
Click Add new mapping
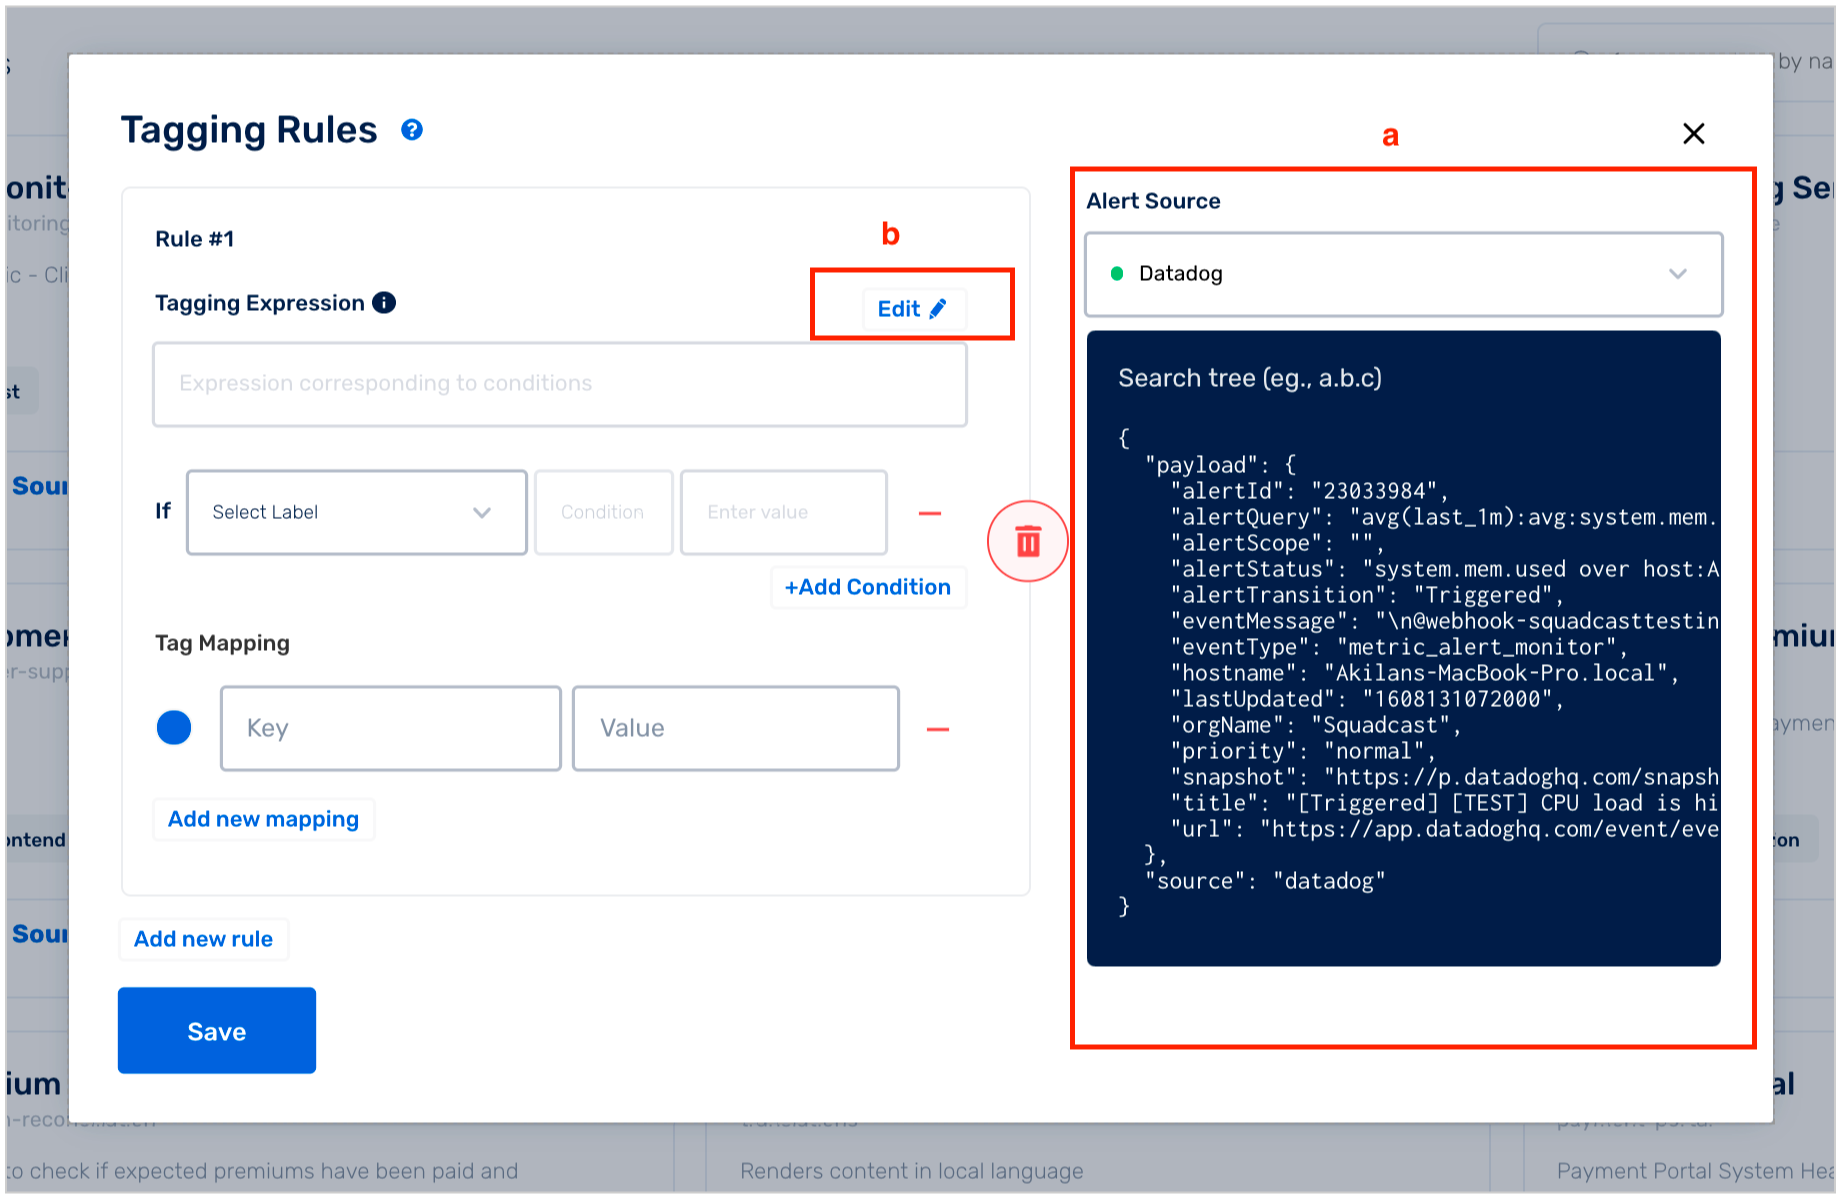point(263,819)
